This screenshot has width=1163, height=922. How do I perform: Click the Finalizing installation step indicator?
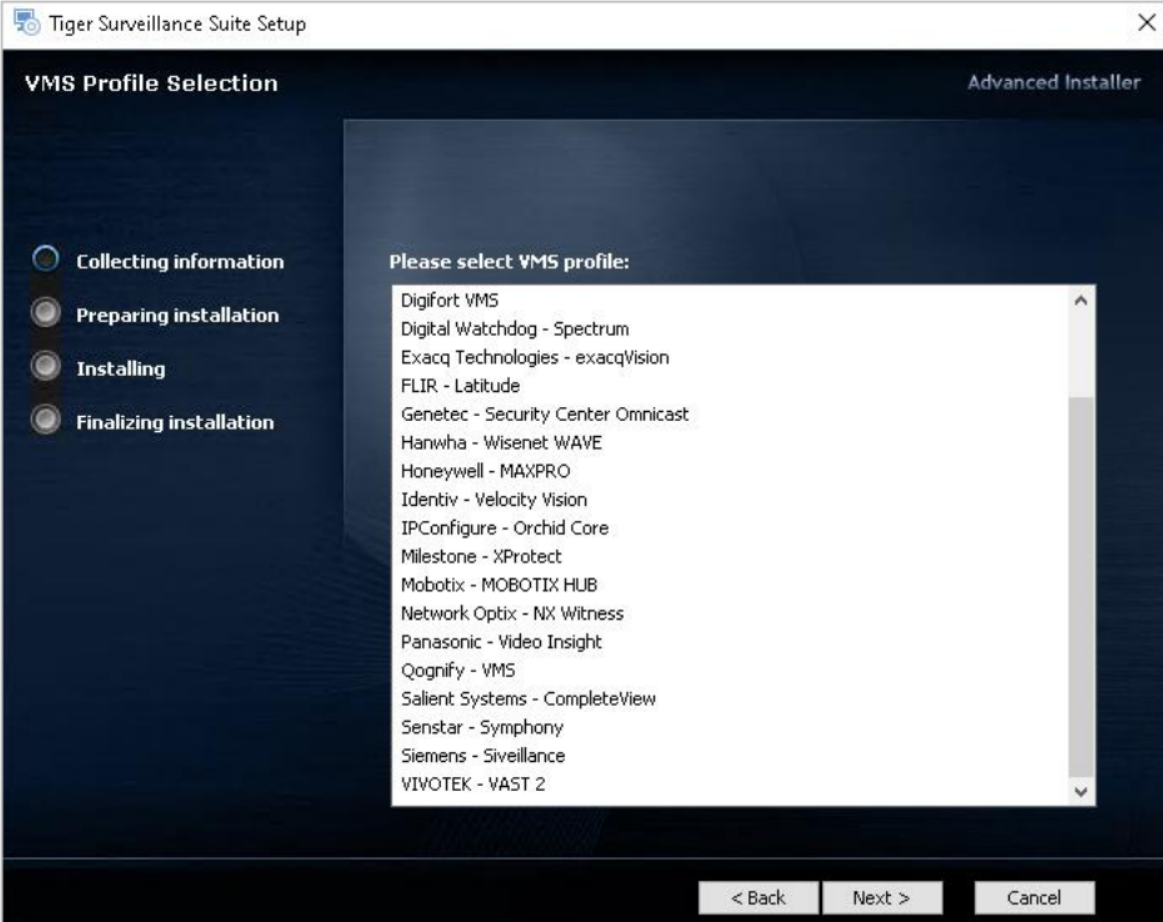point(46,419)
